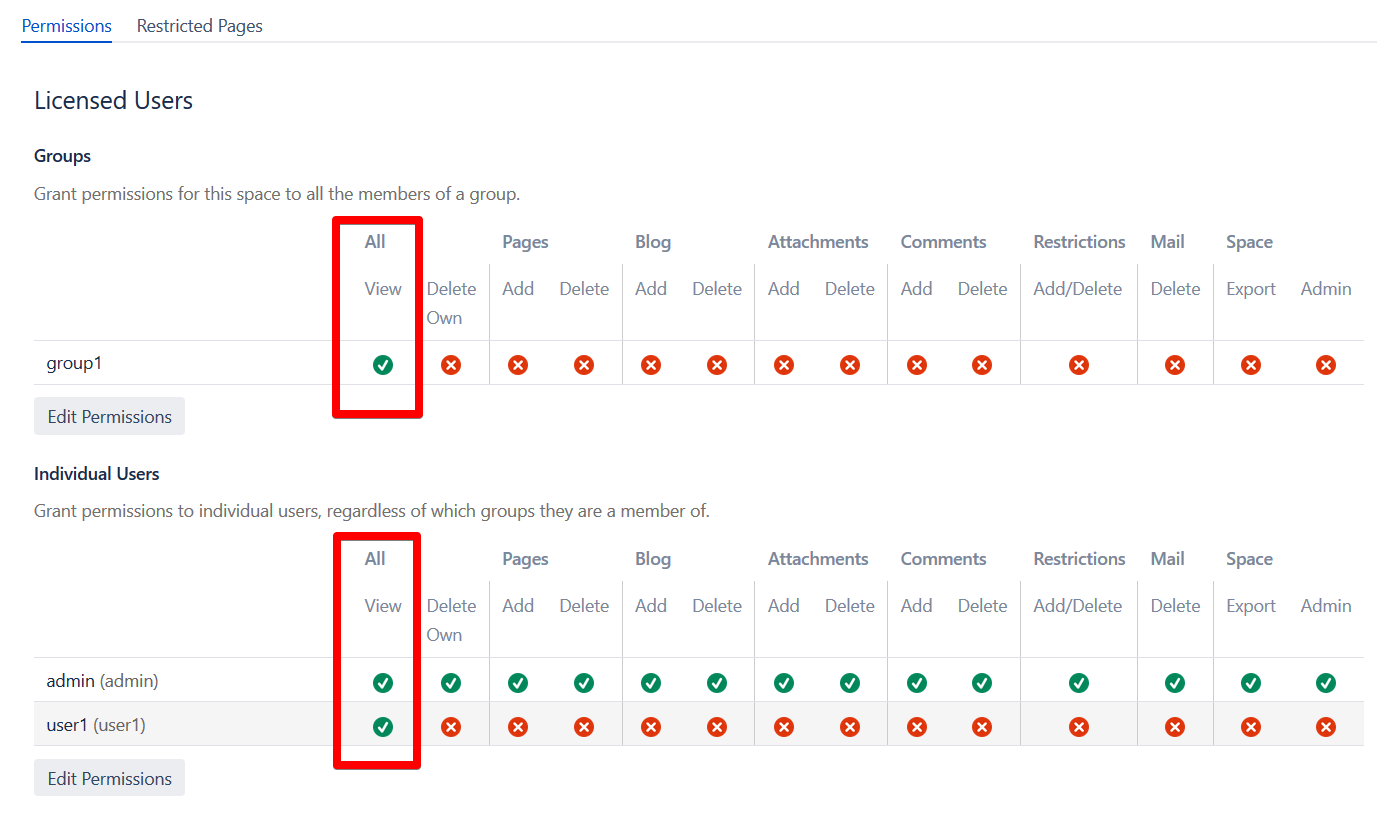Click group1 Mail Delete red cross icon

[1175, 365]
